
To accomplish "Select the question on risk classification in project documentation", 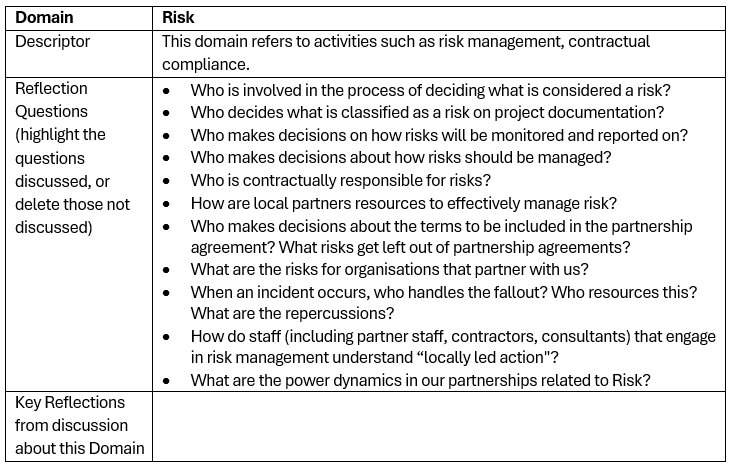I will [x=427, y=112].
